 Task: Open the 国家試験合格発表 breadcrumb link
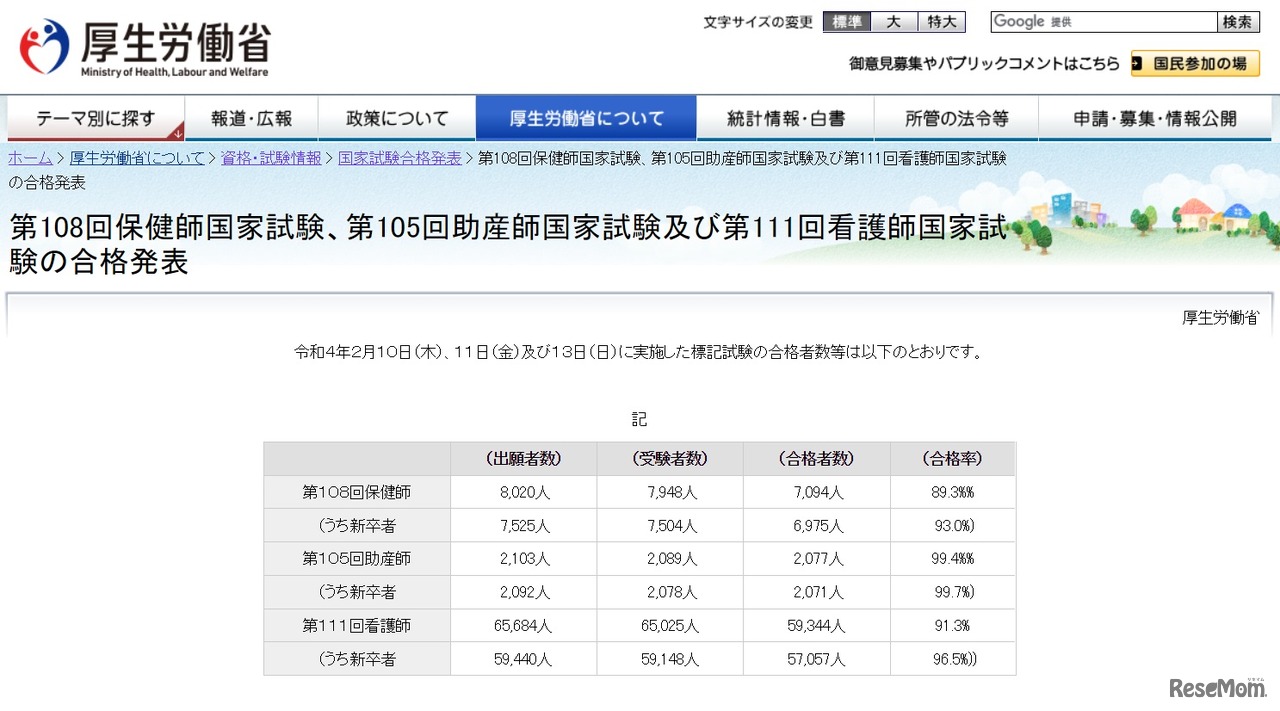[x=397, y=157]
